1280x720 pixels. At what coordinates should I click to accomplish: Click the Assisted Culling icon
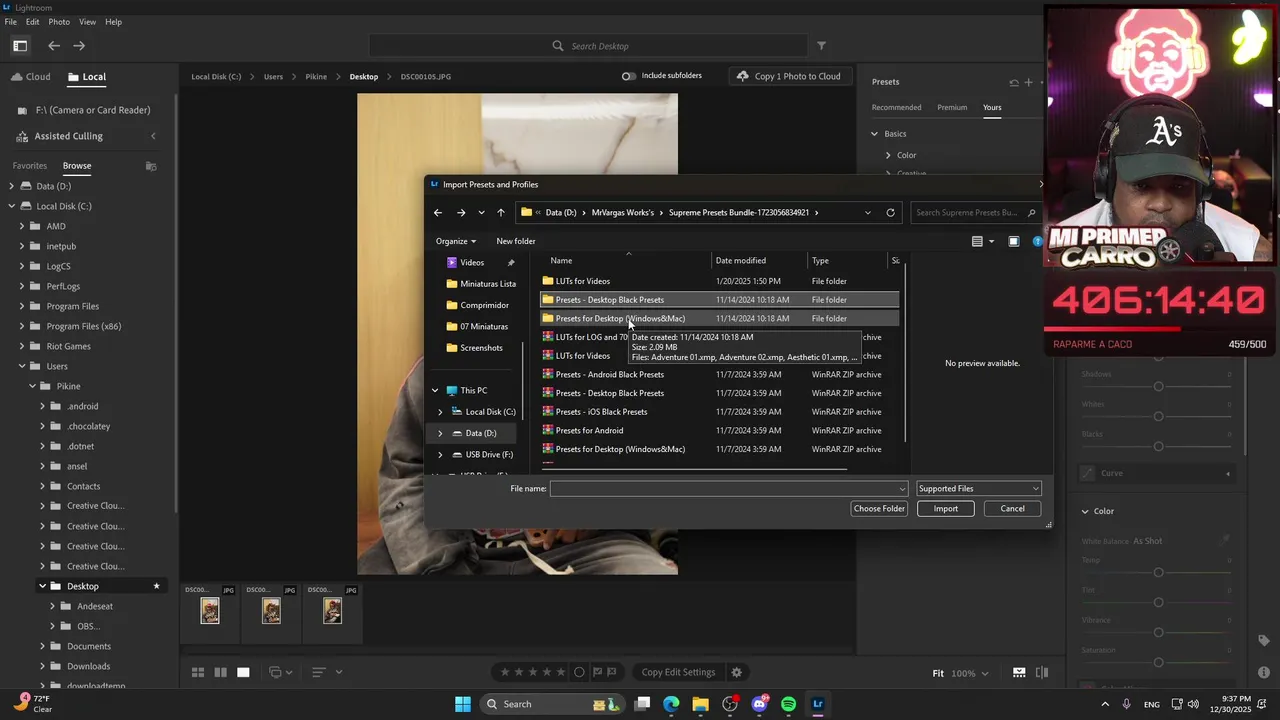24,136
